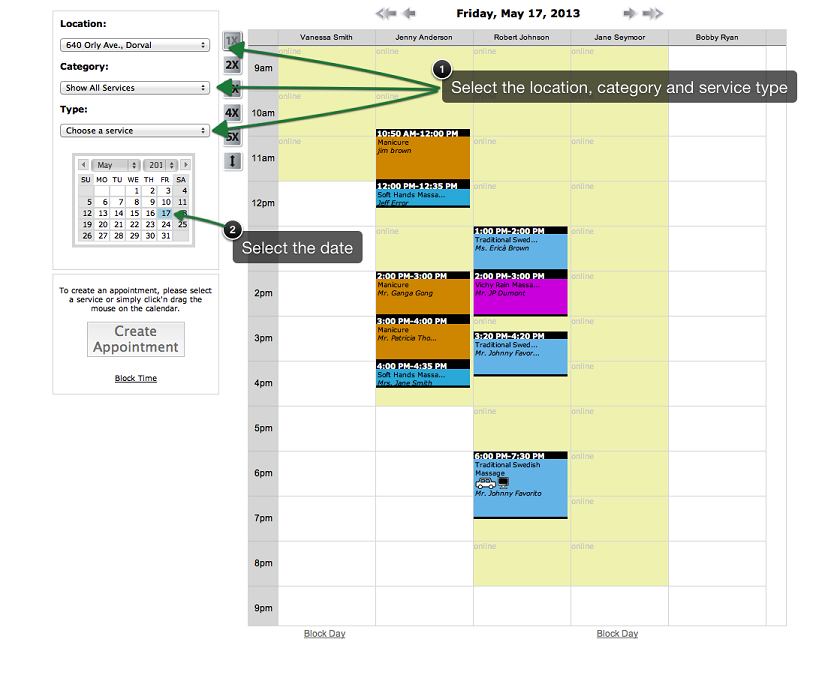Select May 24 in mini calendar
The width and height of the screenshot is (819, 675).
[x=166, y=225]
